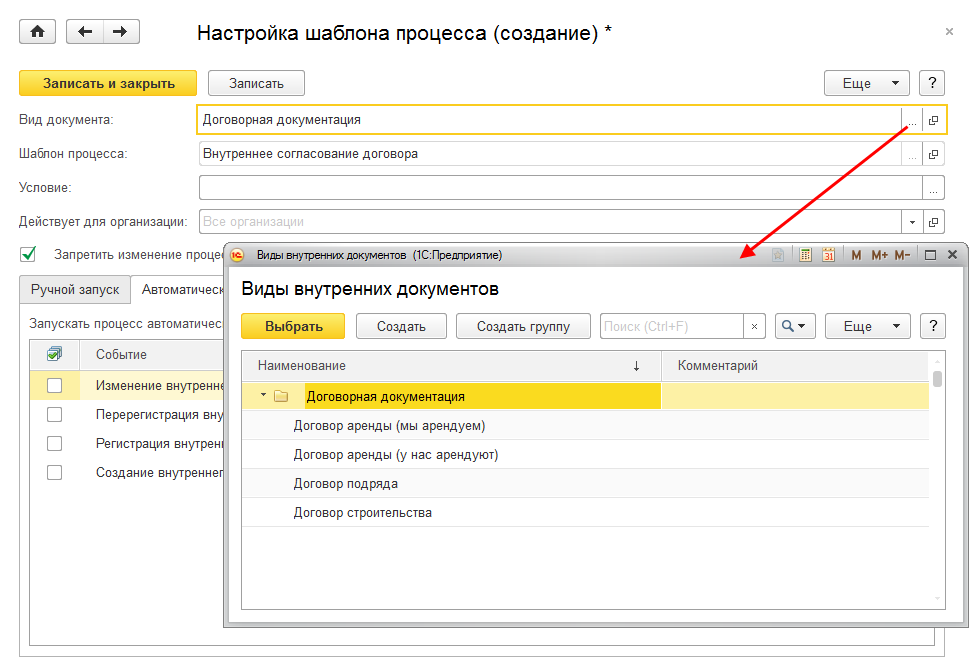The height and width of the screenshot is (671, 971).
Task: Click the Действует для организации input field
Action: pyautogui.click(x=550, y=222)
